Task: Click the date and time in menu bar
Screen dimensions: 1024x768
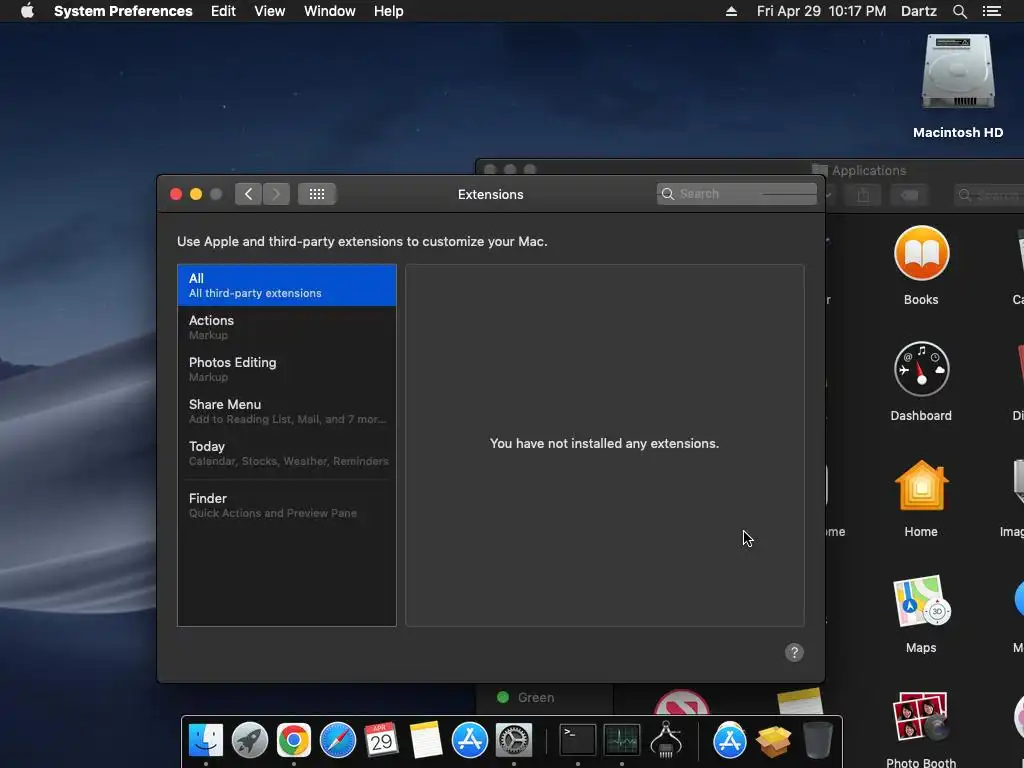Action: pos(822,11)
